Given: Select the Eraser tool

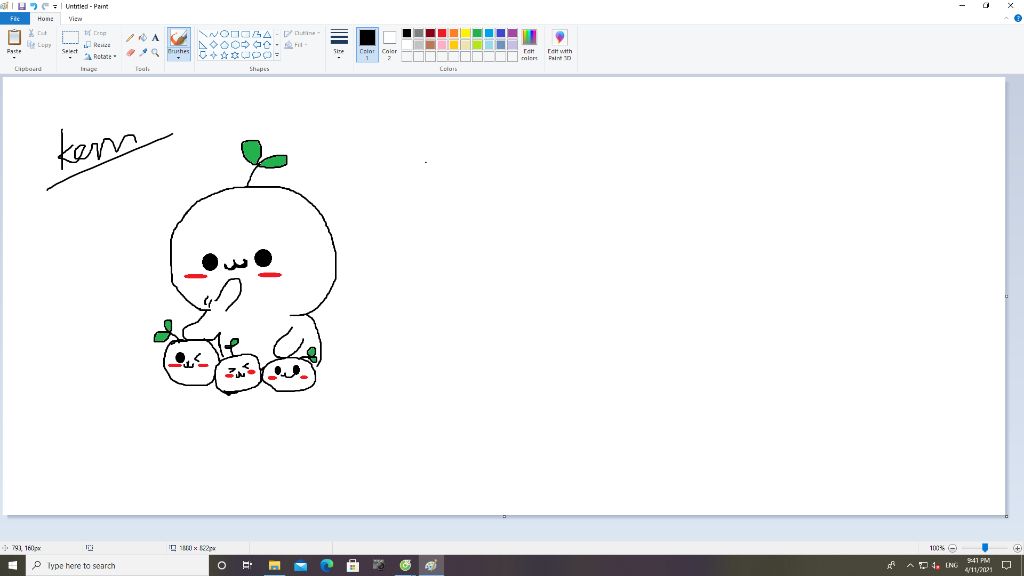Looking at the screenshot, I should coord(130,52).
